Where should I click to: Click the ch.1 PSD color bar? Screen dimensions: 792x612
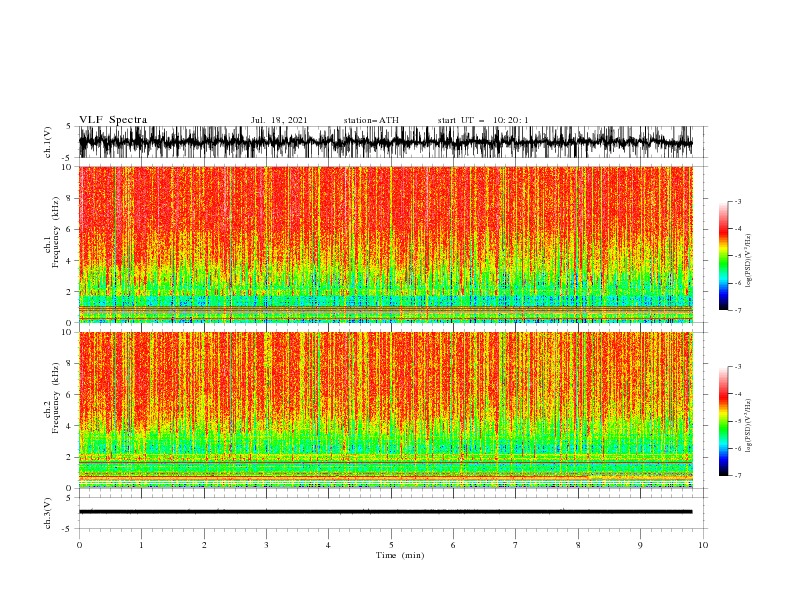(x=723, y=256)
